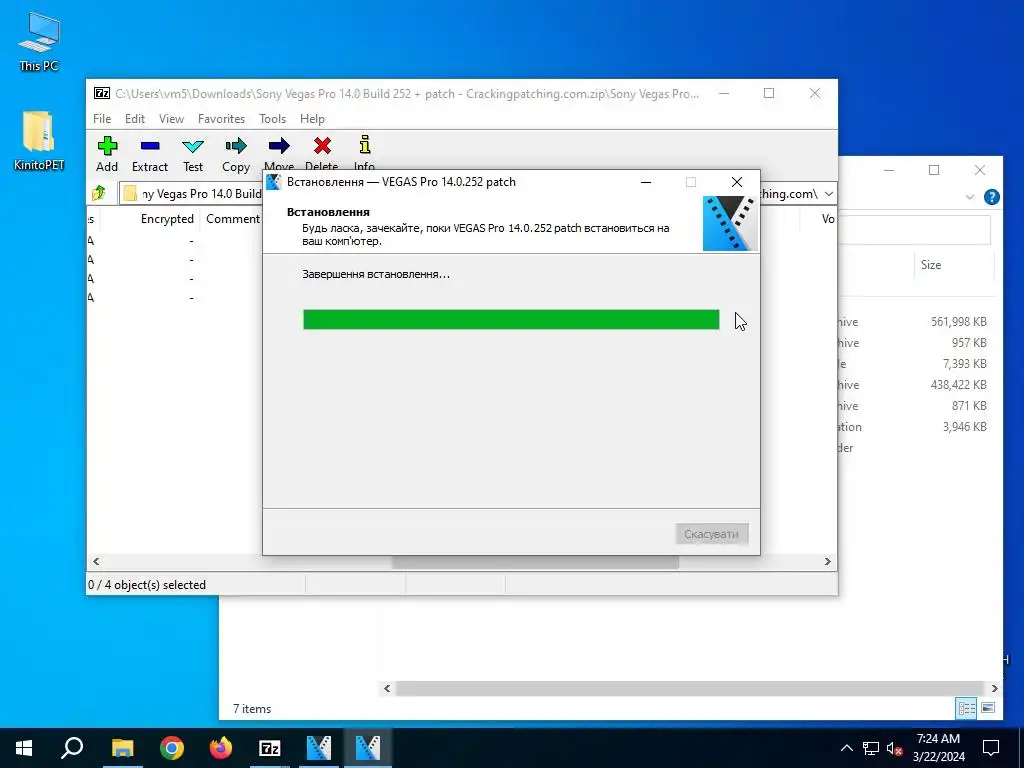Open taskbar search magnifier
Screen dimensions: 1024x768
pyautogui.click(x=72, y=748)
